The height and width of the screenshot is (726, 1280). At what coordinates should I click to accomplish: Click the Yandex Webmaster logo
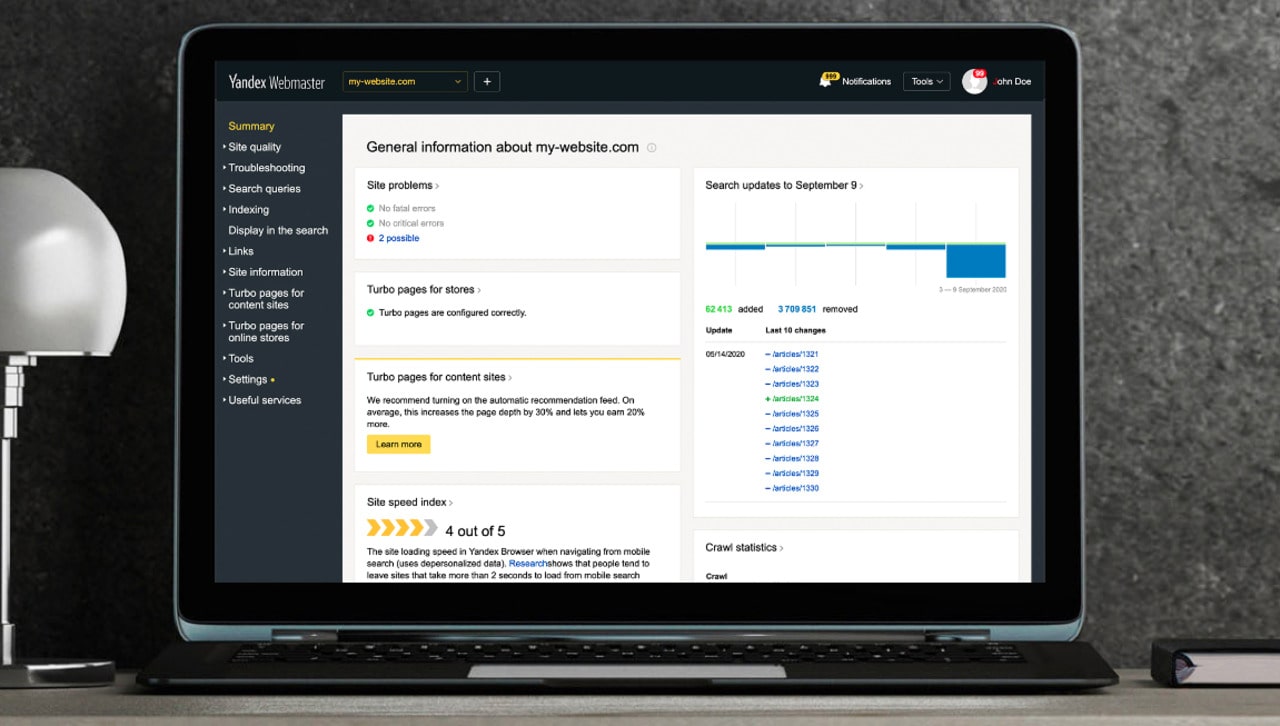(x=276, y=82)
